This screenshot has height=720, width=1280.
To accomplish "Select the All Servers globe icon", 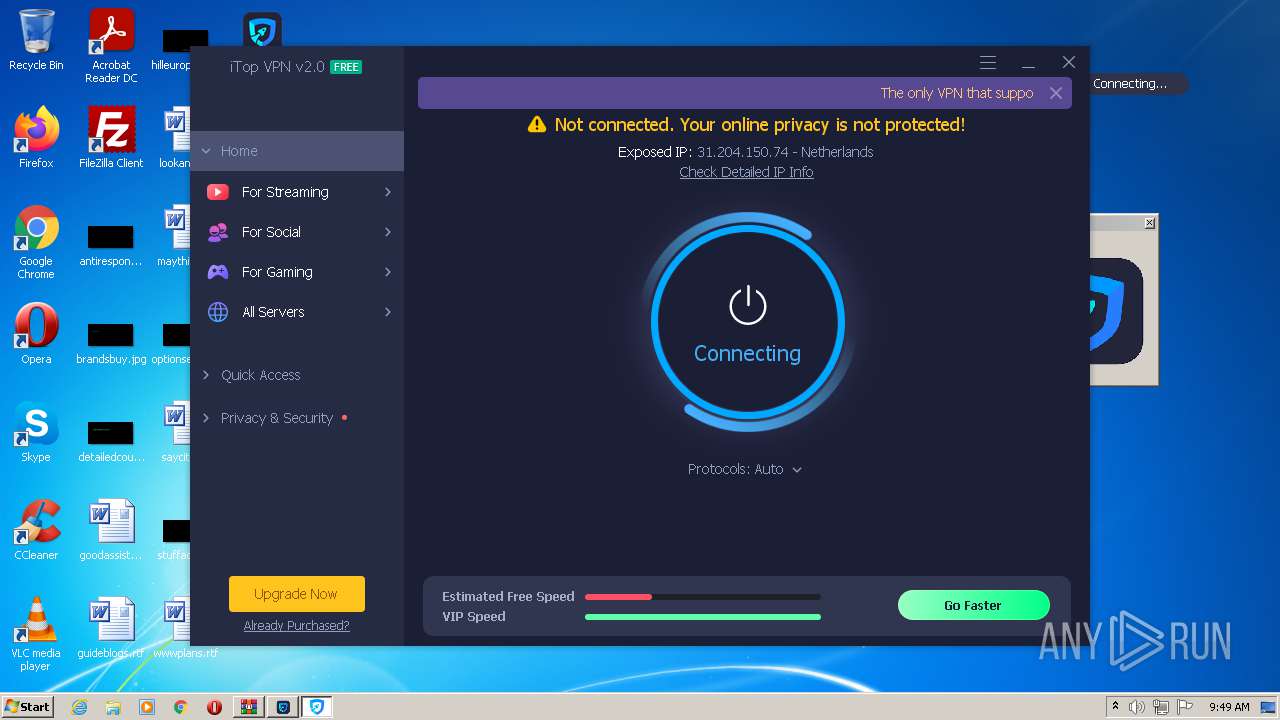I will click(218, 312).
